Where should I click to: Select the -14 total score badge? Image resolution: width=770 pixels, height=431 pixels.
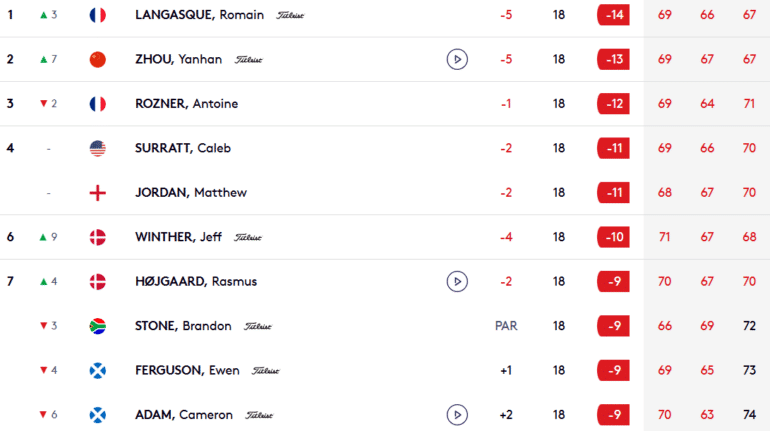click(x=613, y=15)
